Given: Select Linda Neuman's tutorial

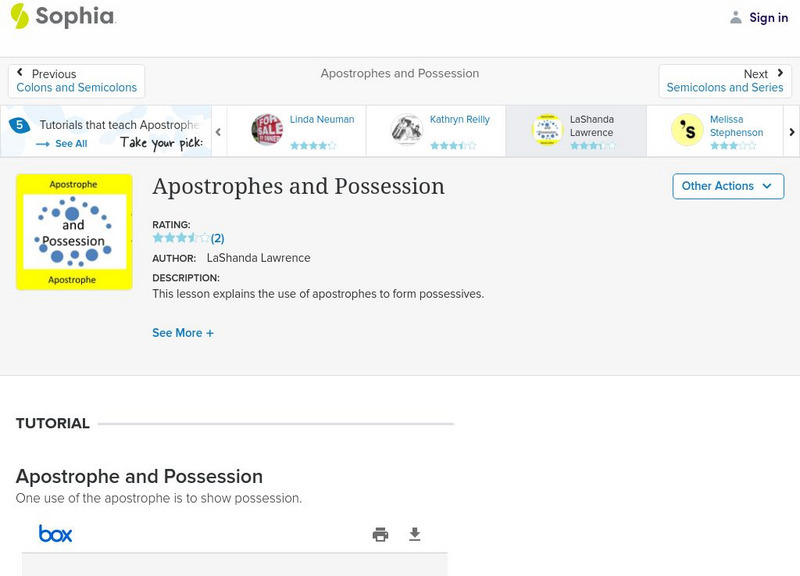Looking at the screenshot, I should pos(297,131).
